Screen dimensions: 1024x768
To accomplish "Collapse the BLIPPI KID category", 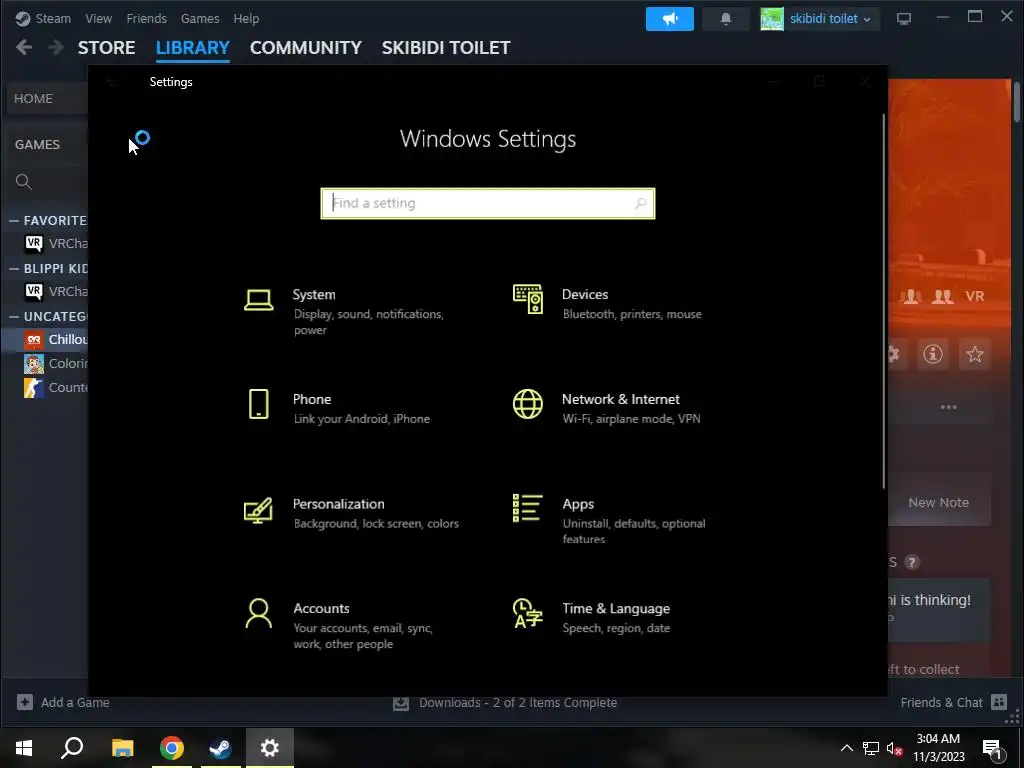I will click(14, 268).
